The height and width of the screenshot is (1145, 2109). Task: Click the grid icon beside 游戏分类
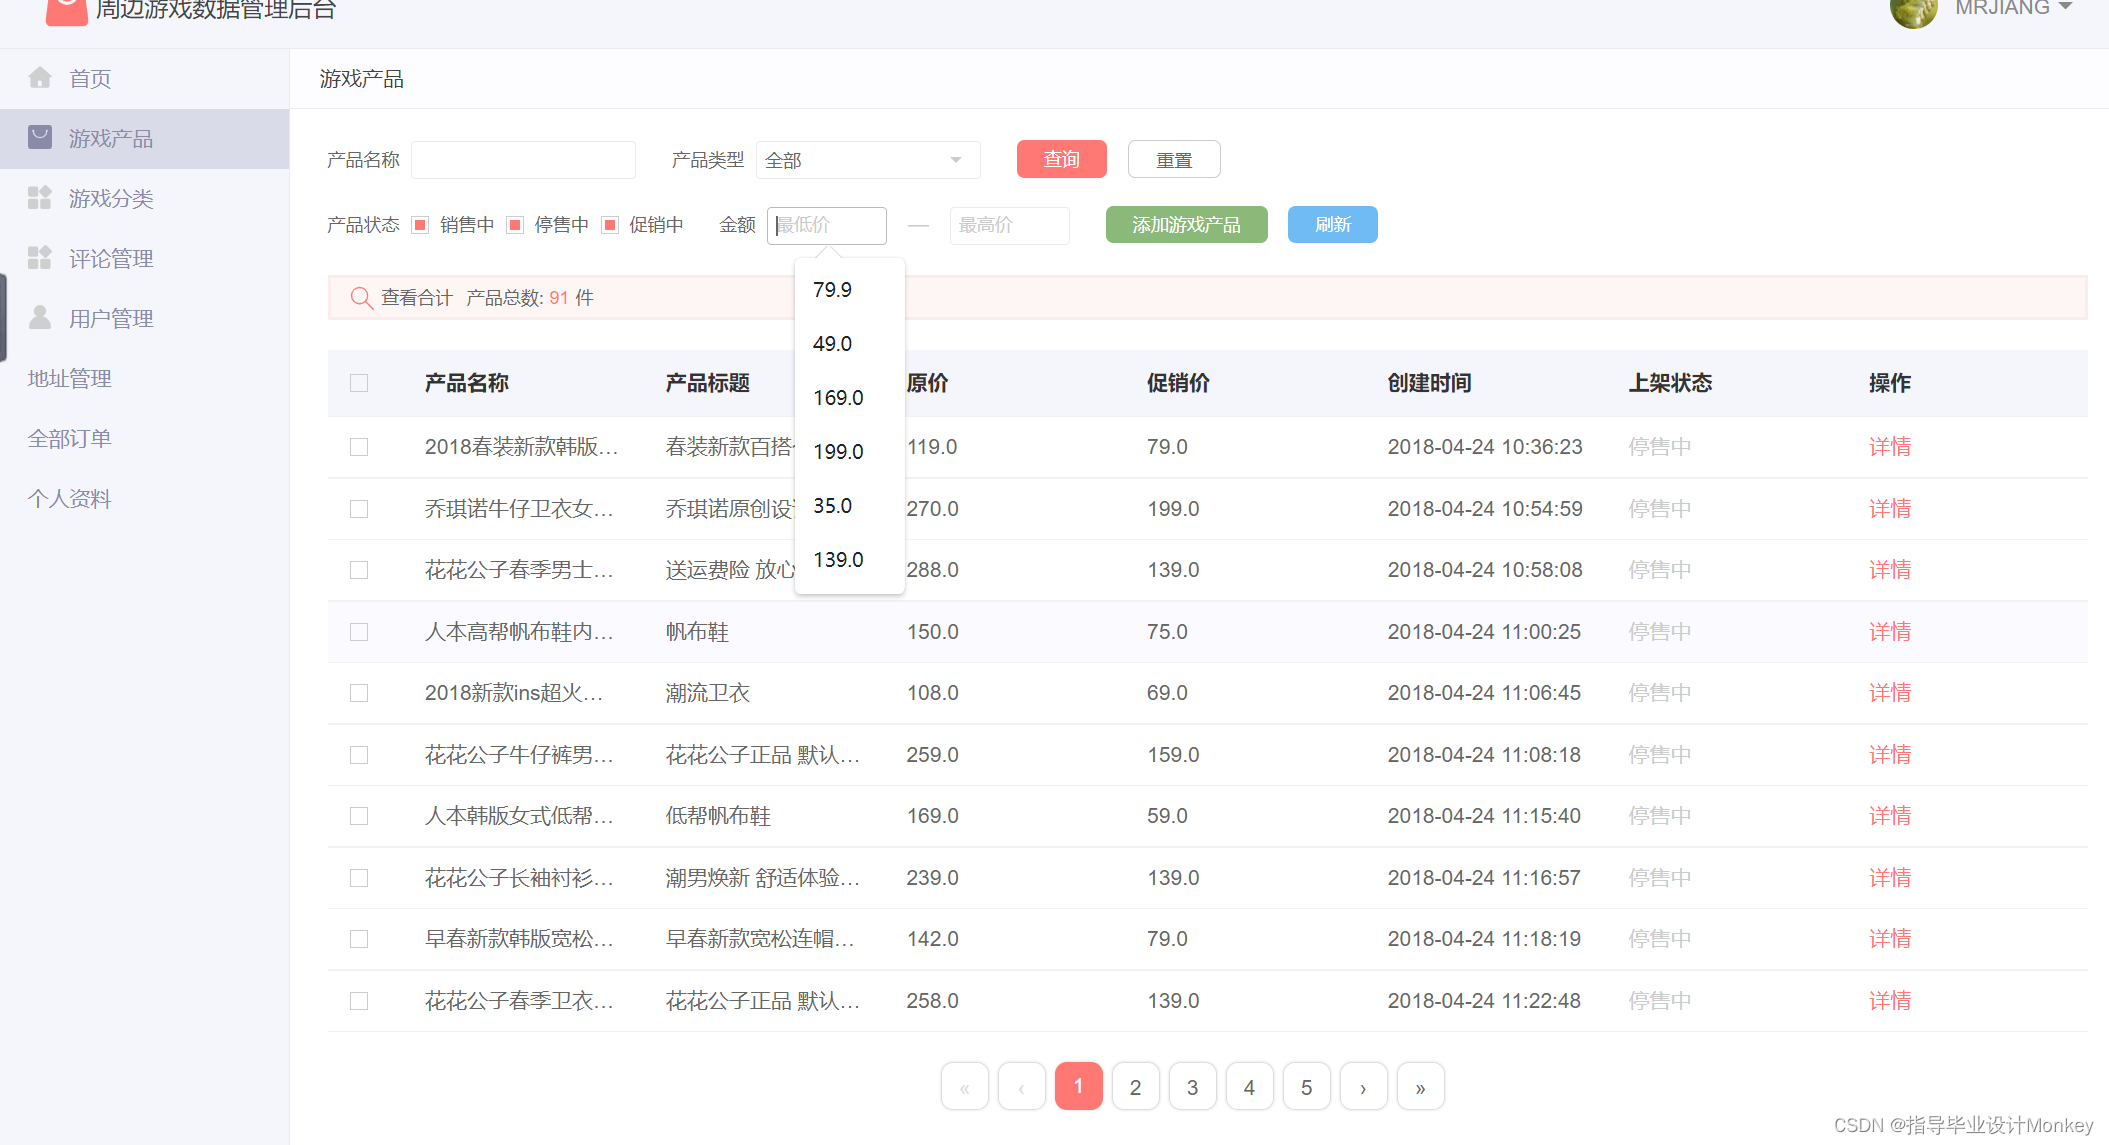40,198
